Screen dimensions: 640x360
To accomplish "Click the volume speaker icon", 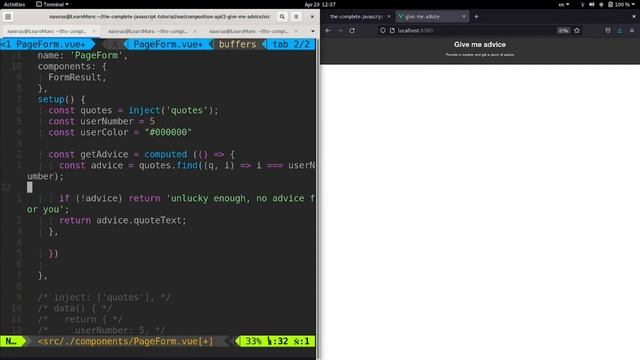I will (x=592, y=4).
